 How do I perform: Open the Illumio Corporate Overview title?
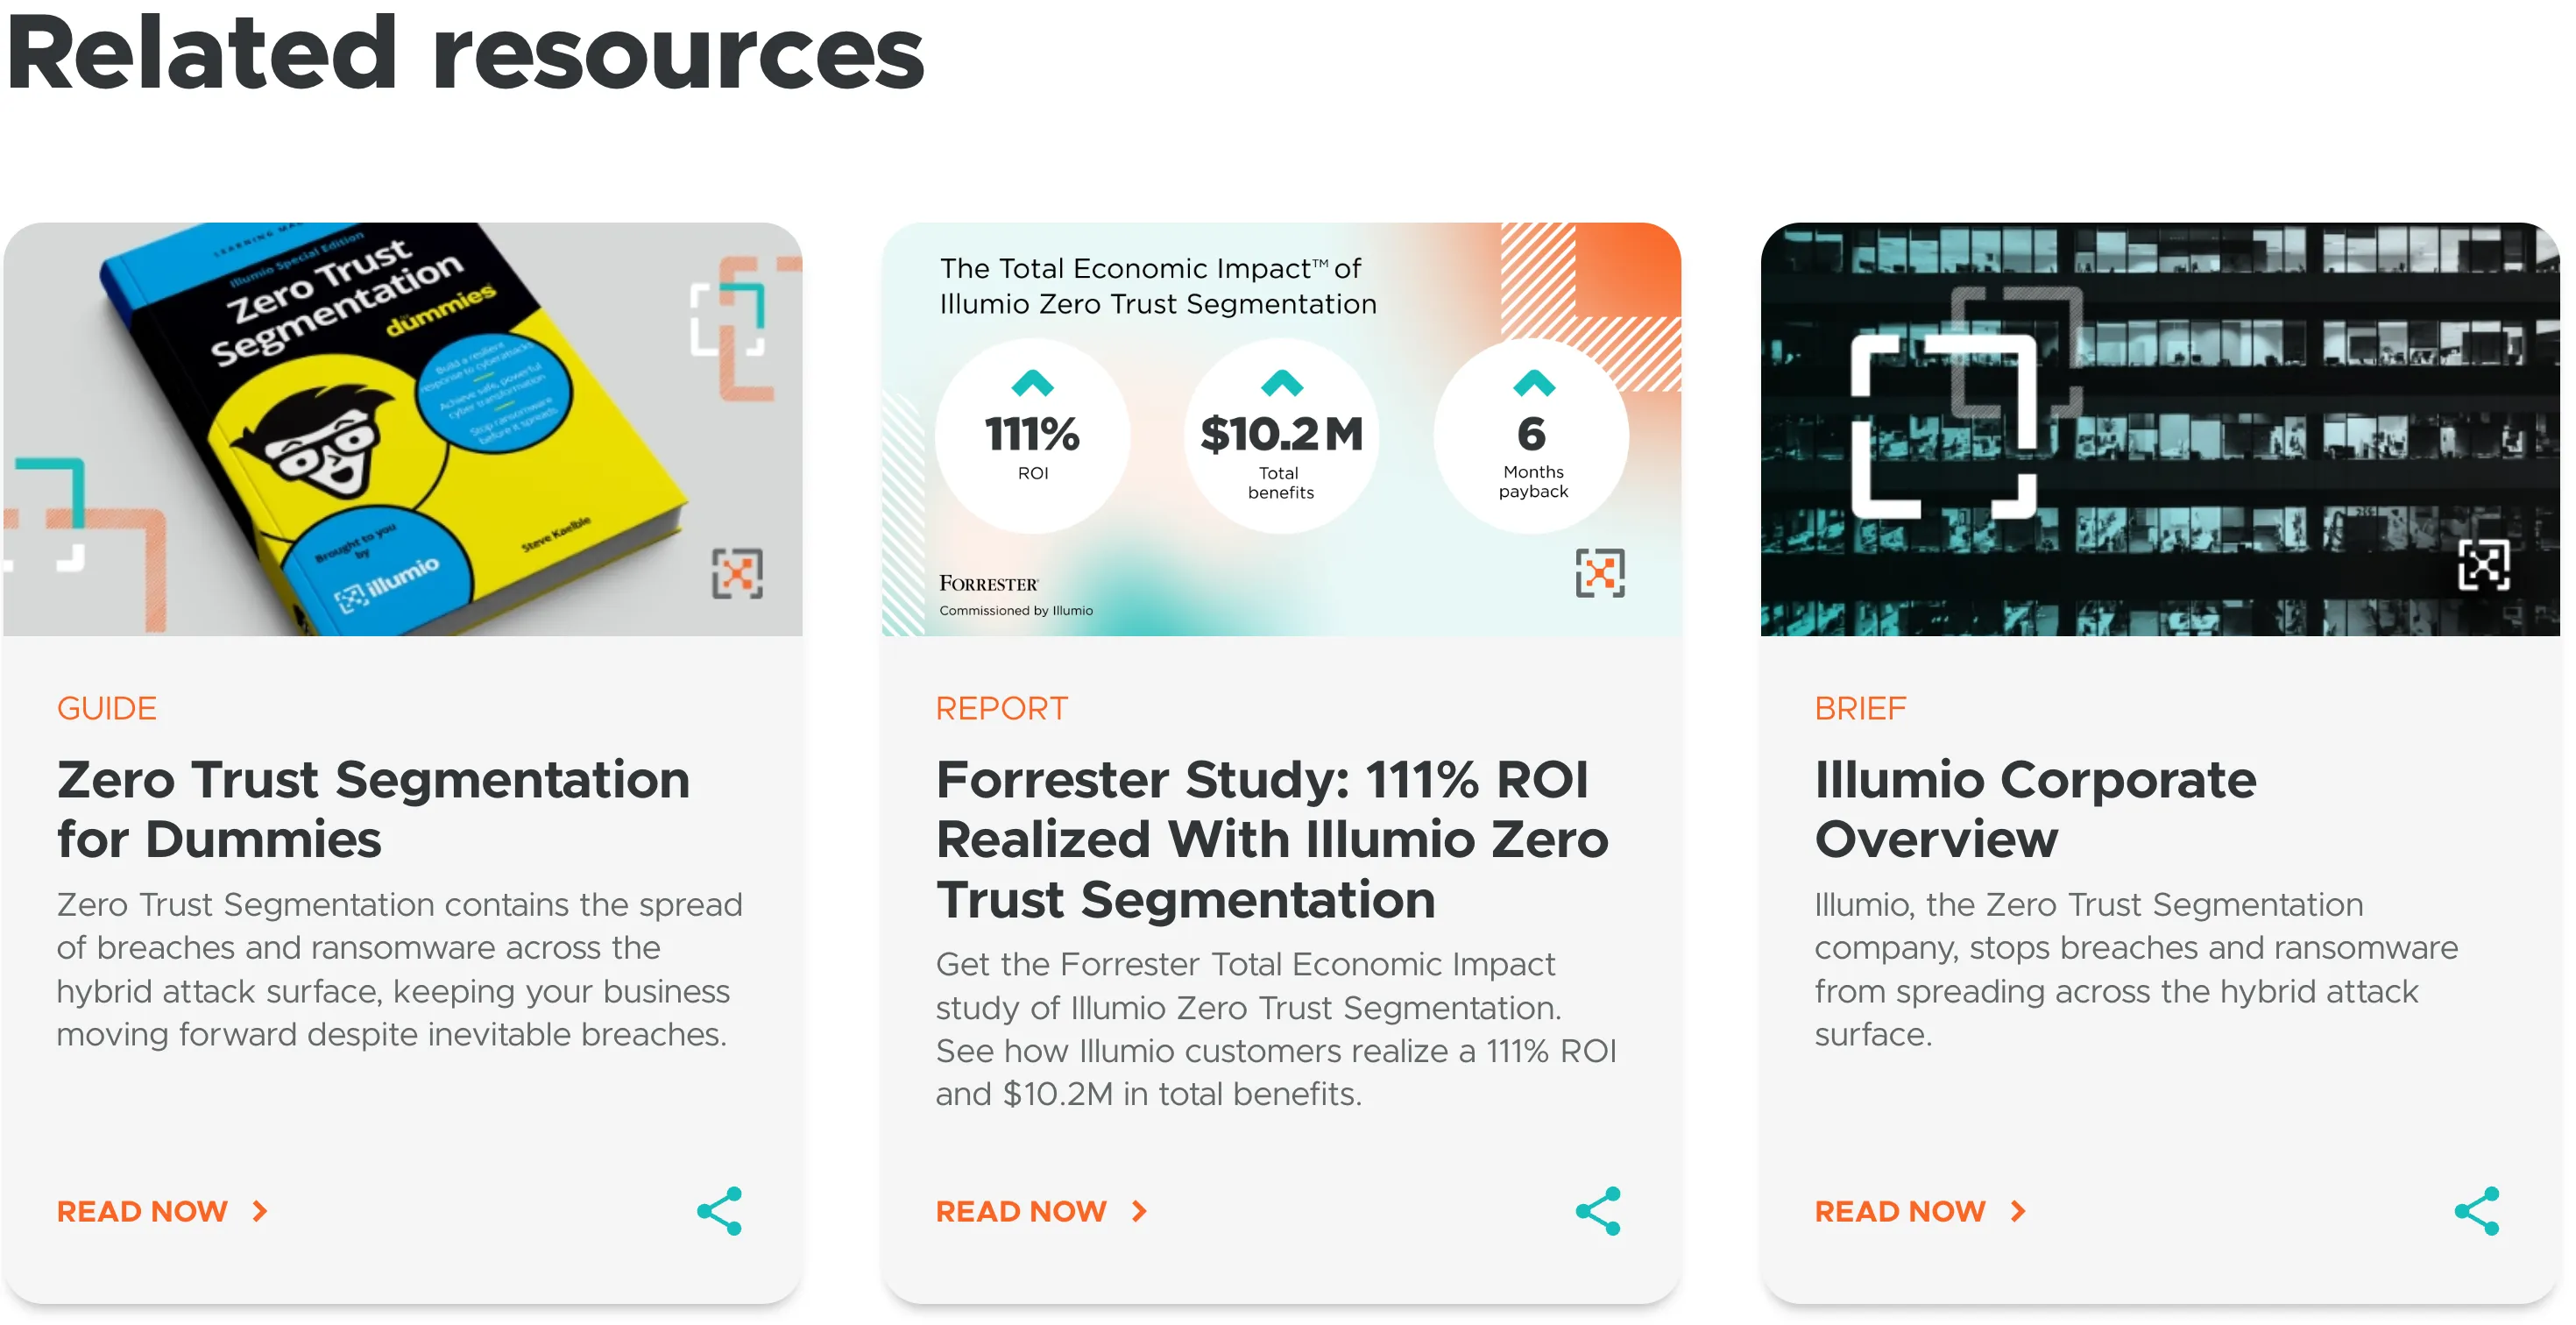tap(2035, 808)
